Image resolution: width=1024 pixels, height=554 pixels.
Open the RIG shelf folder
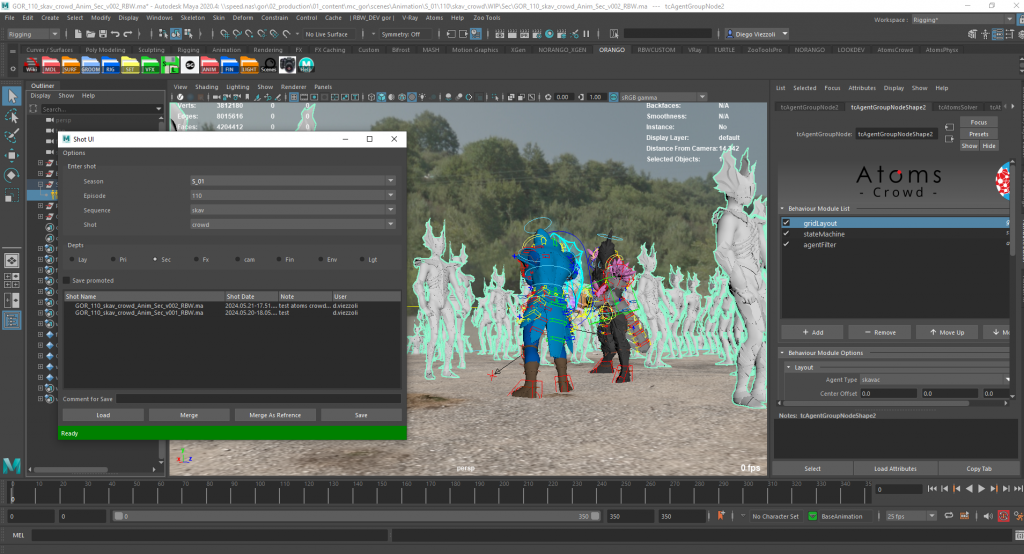tap(110, 65)
